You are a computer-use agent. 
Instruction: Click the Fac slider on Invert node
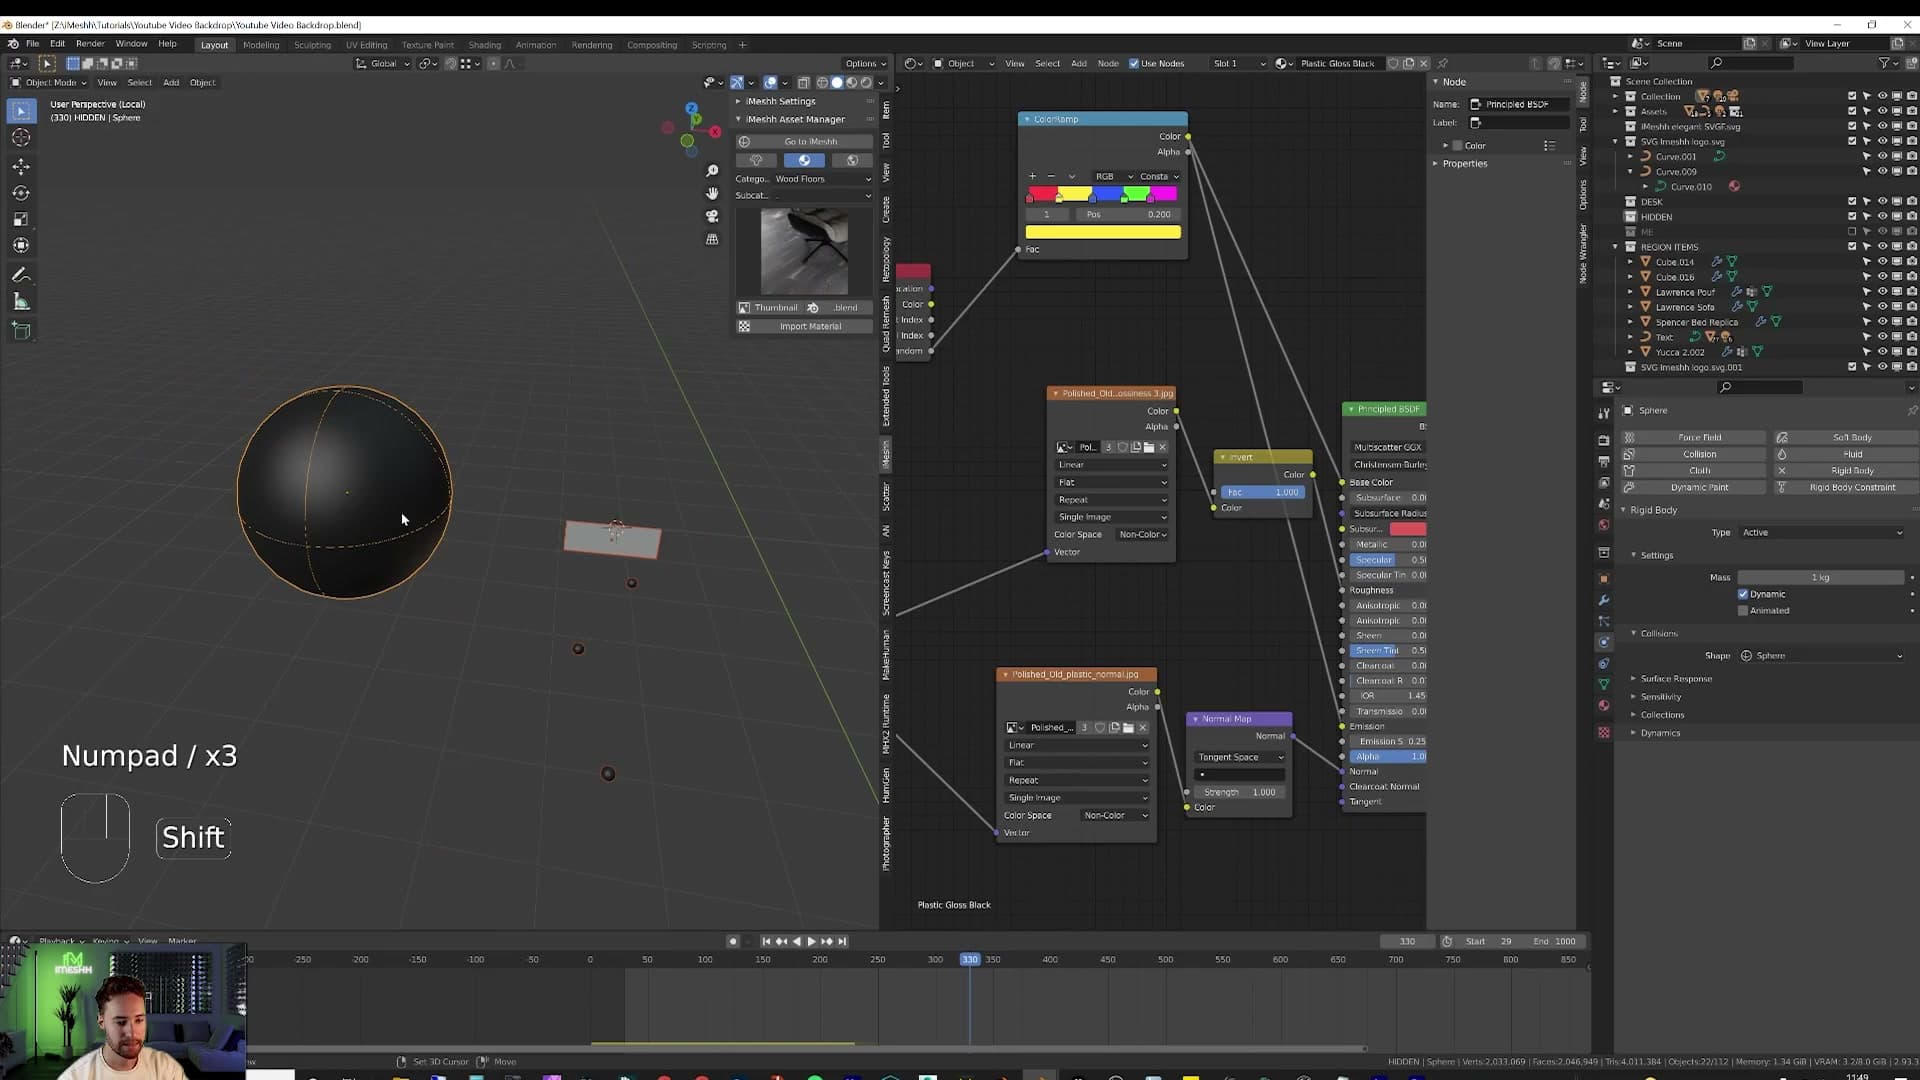(1263, 492)
